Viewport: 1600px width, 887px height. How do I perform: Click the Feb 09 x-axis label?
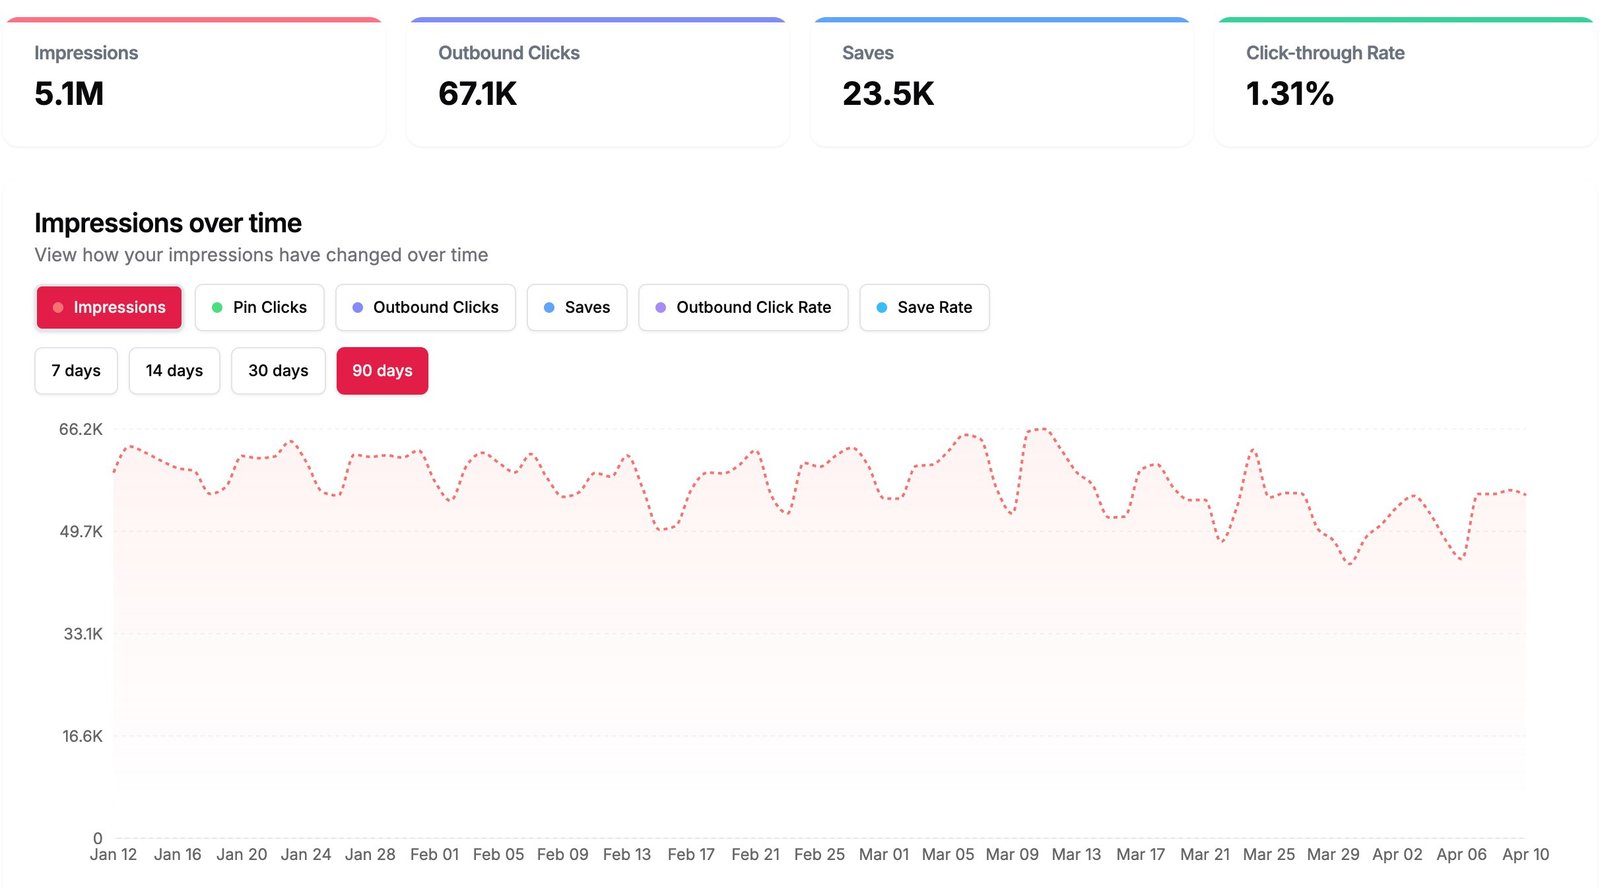tap(563, 854)
